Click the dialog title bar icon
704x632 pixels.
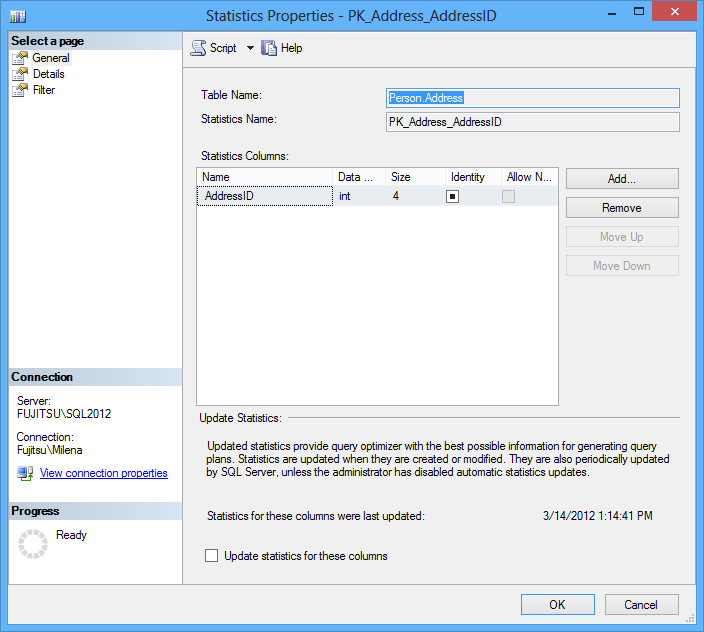coord(18,16)
